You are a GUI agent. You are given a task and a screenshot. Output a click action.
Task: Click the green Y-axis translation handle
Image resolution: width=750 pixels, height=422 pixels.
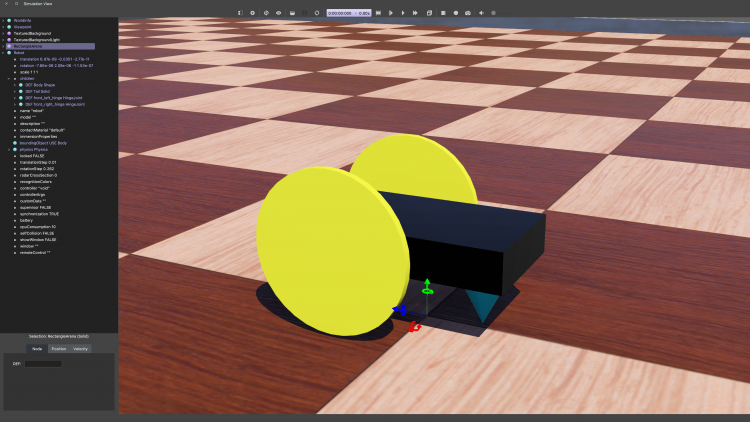click(427, 286)
